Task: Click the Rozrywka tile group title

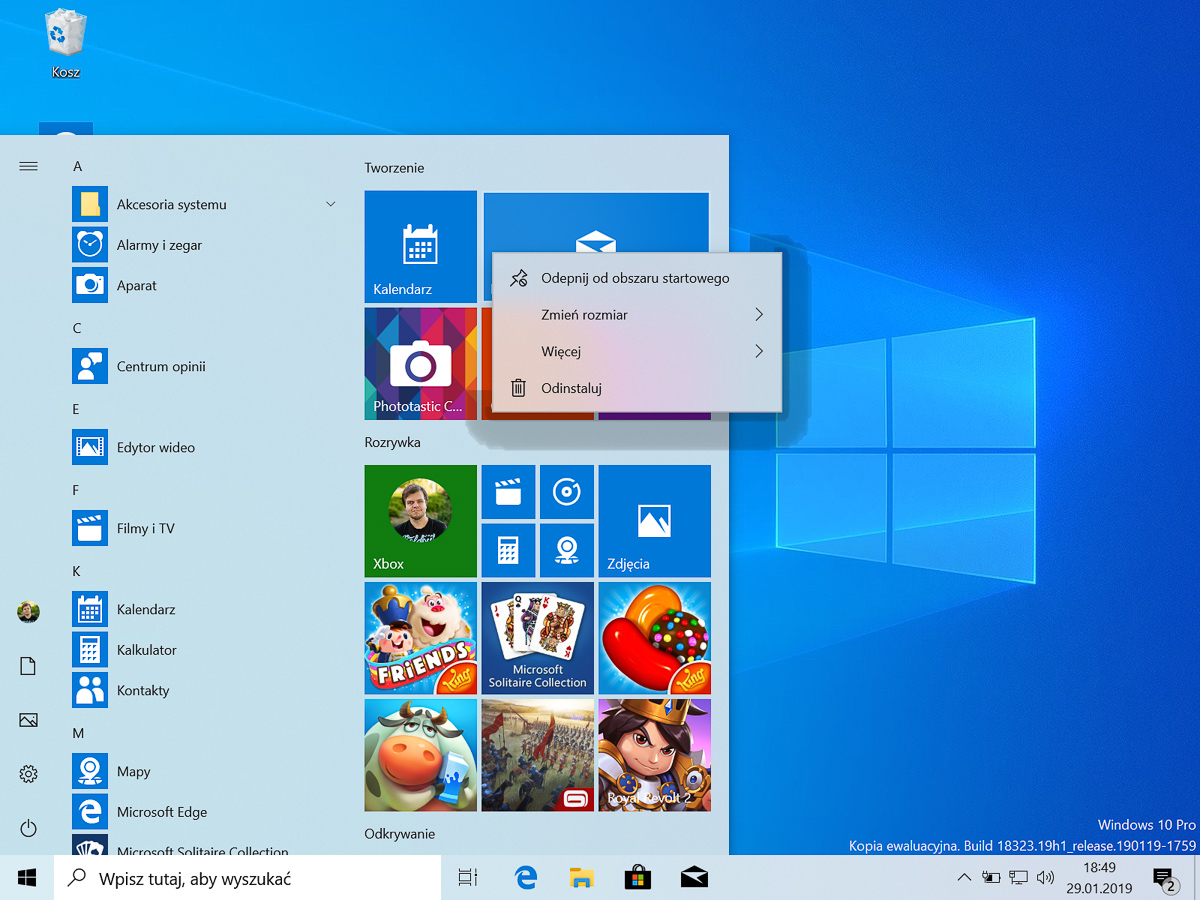Action: click(x=393, y=442)
